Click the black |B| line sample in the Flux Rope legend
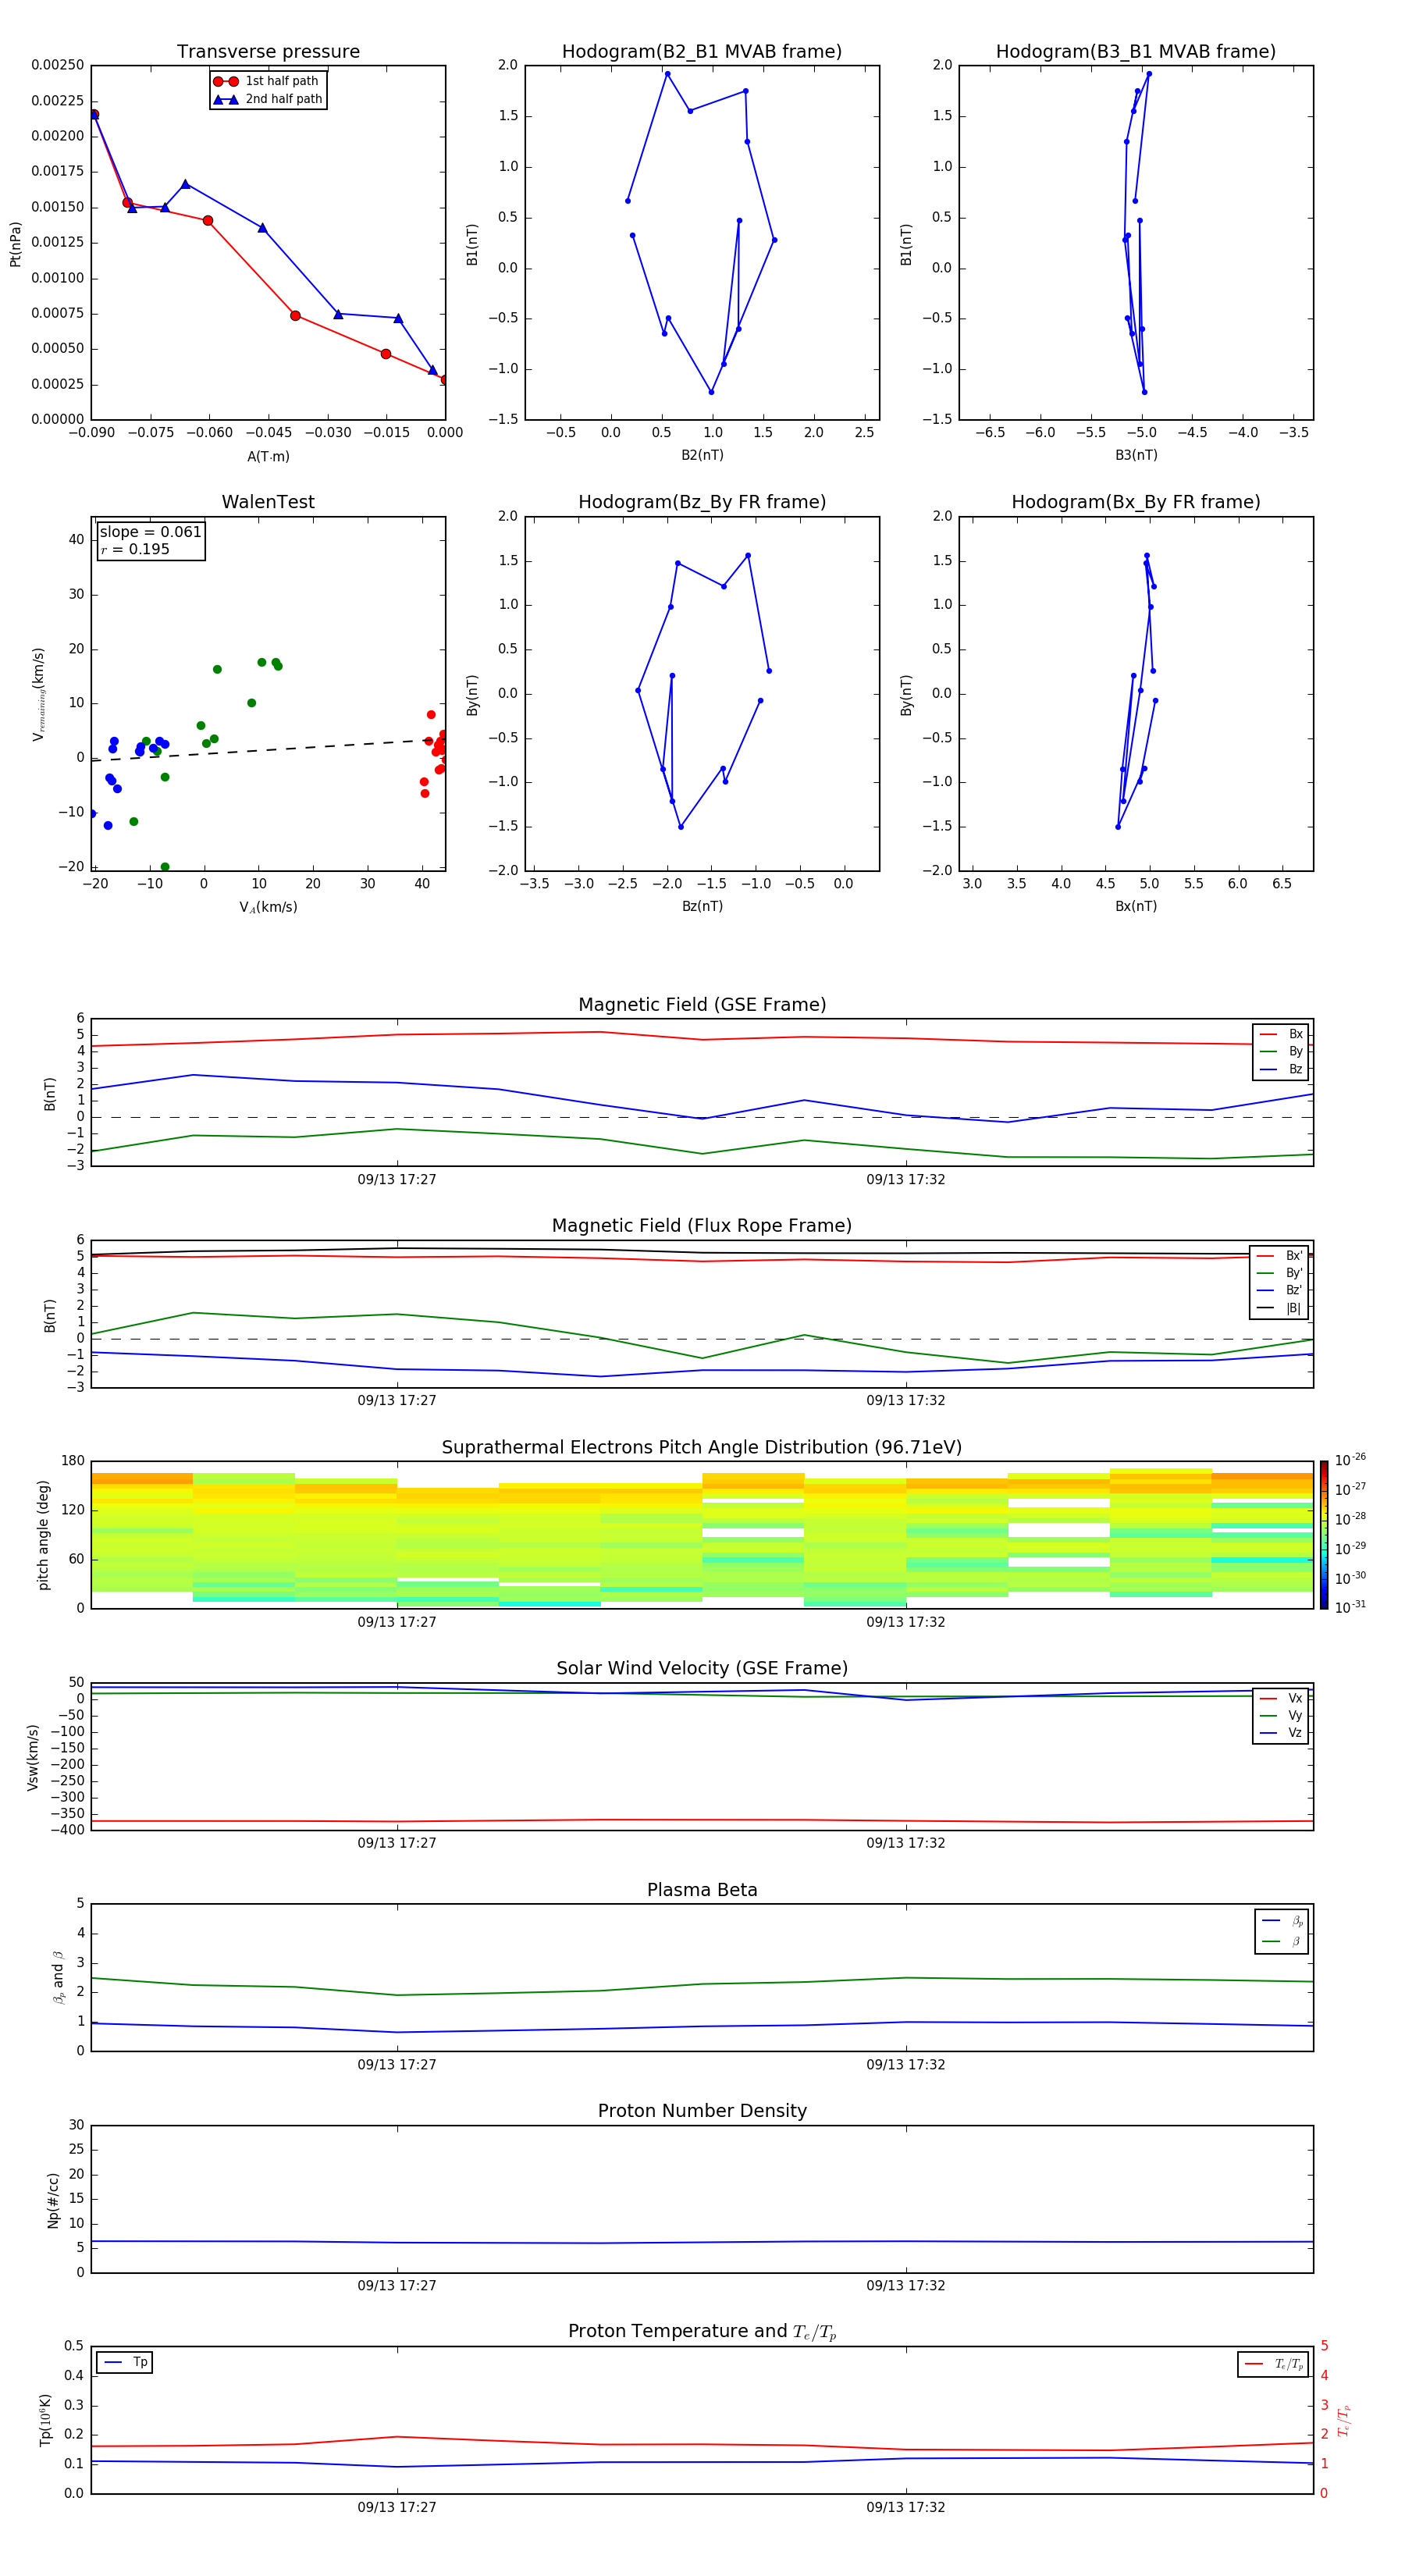The width and height of the screenshot is (1405, 2576). pos(1266,1308)
